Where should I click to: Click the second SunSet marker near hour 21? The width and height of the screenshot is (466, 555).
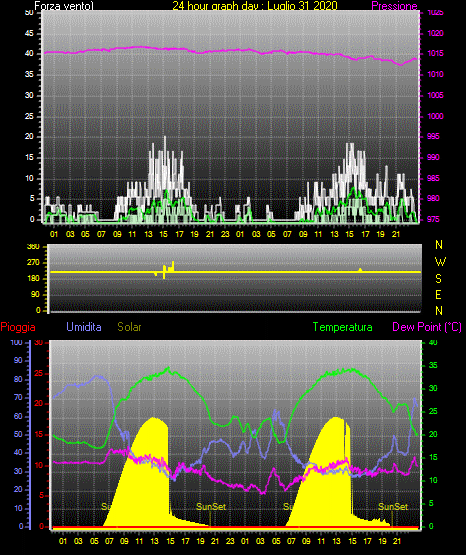[x=393, y=507]
